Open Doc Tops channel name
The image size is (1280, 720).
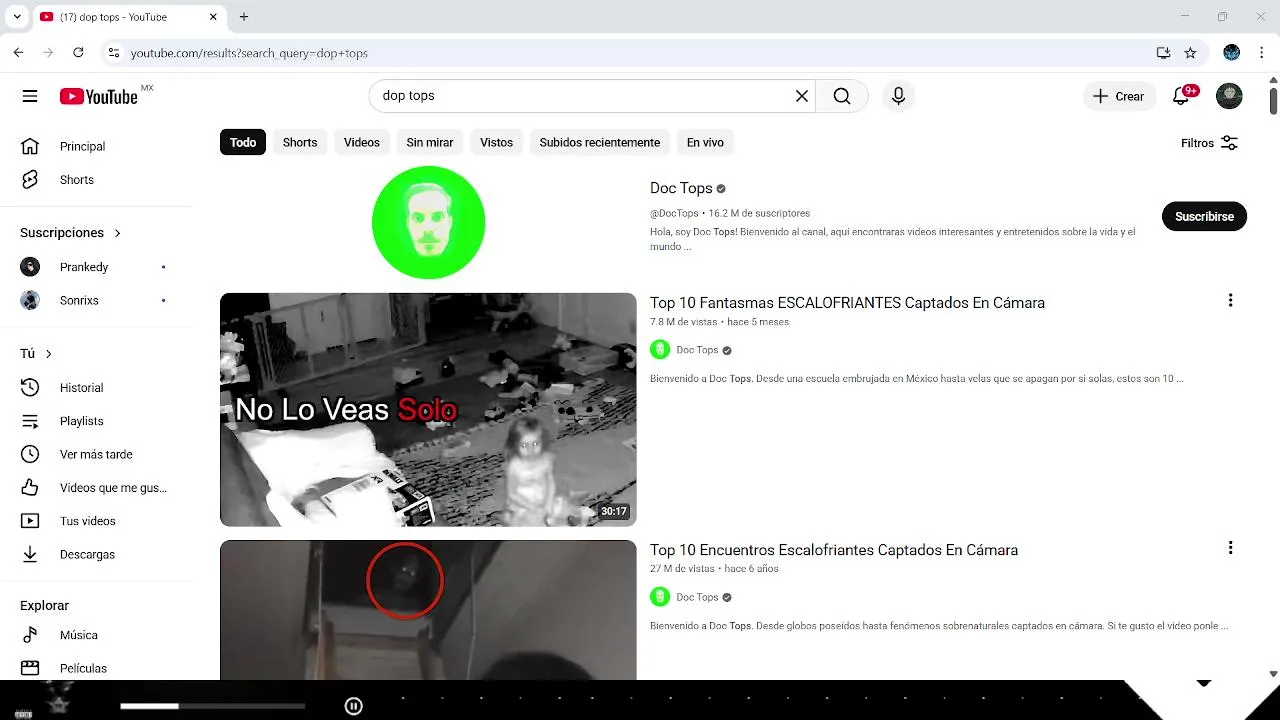[681, 188]
